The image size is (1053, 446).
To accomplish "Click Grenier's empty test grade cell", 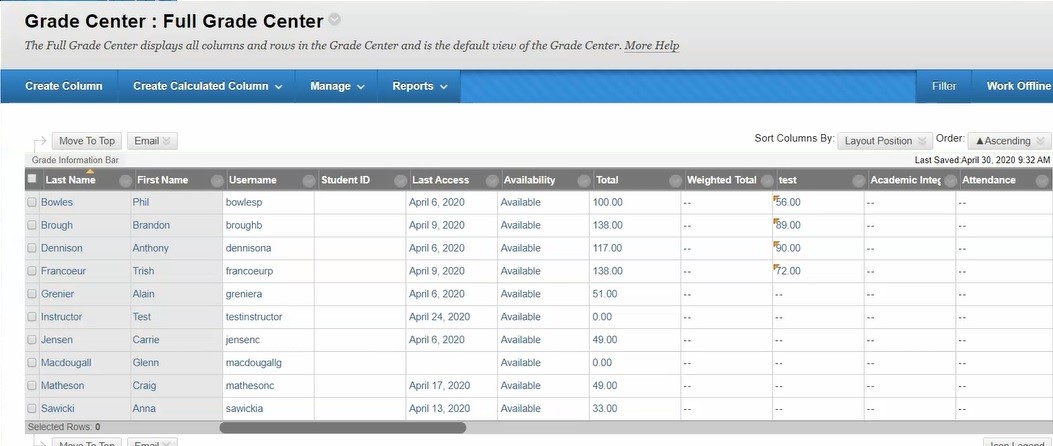I will [818, 294].
